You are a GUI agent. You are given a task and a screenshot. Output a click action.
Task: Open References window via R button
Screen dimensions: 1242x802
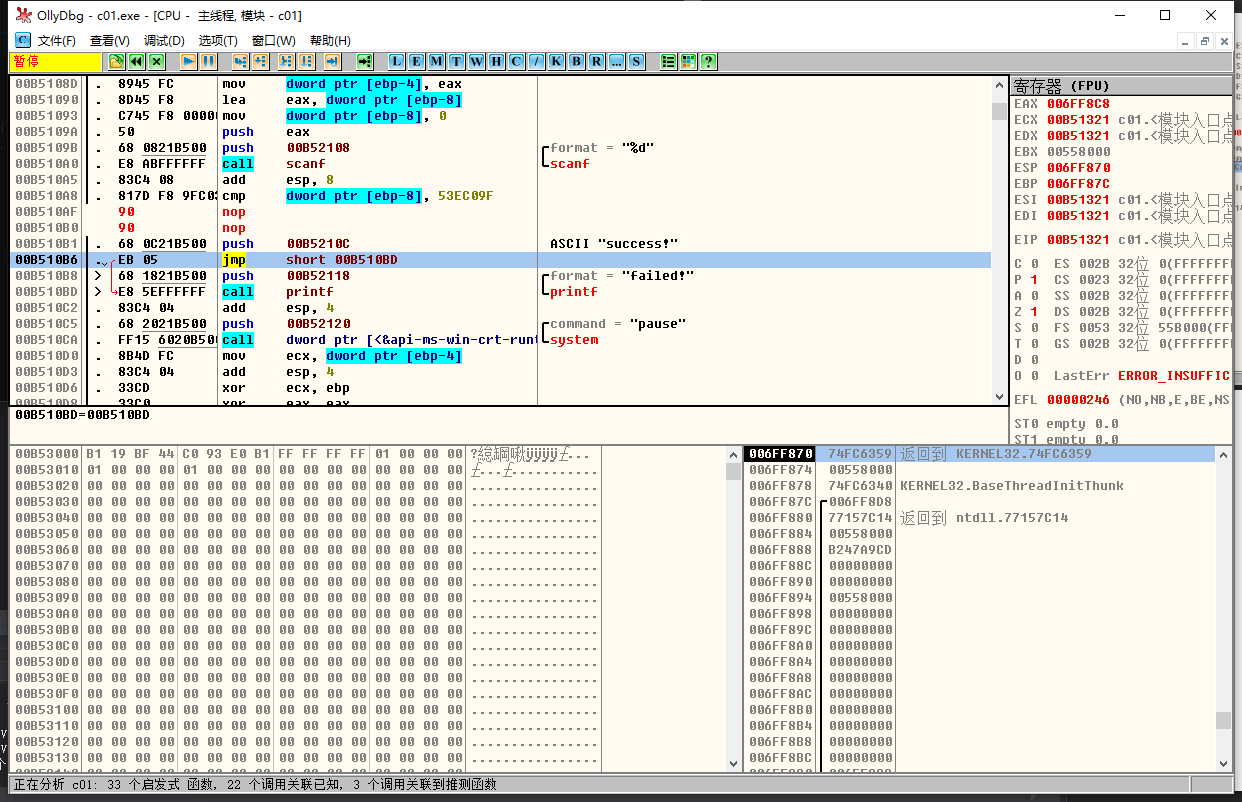(596, 61)
